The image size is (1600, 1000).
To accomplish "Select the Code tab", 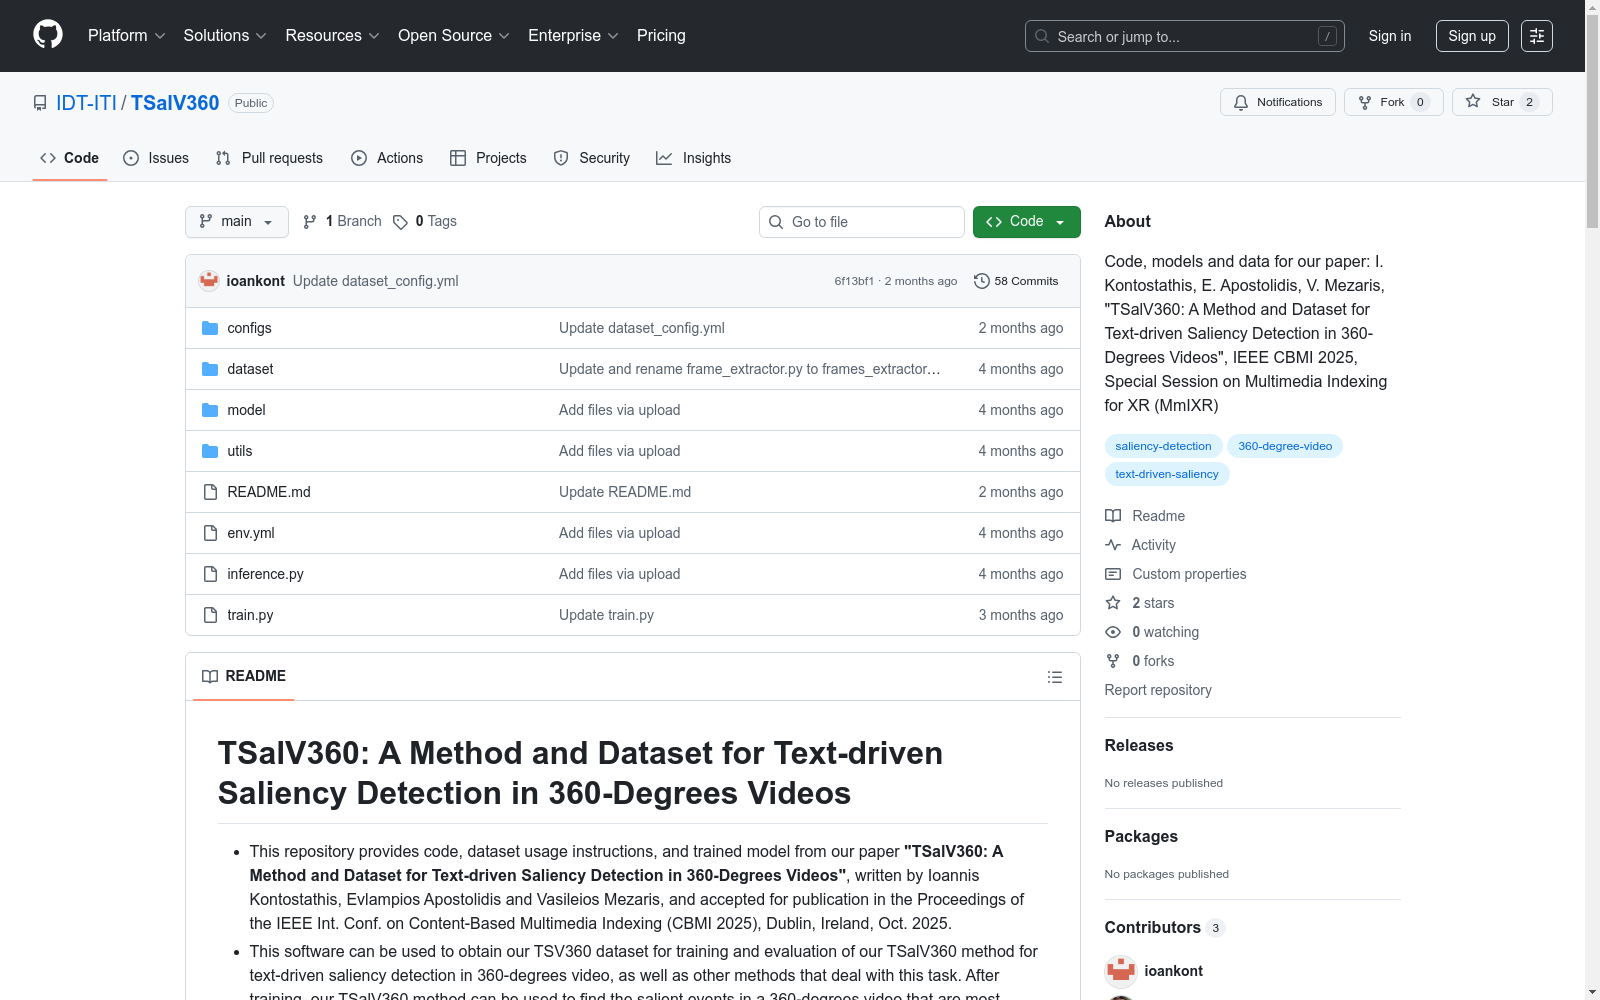I will point(70,158).
